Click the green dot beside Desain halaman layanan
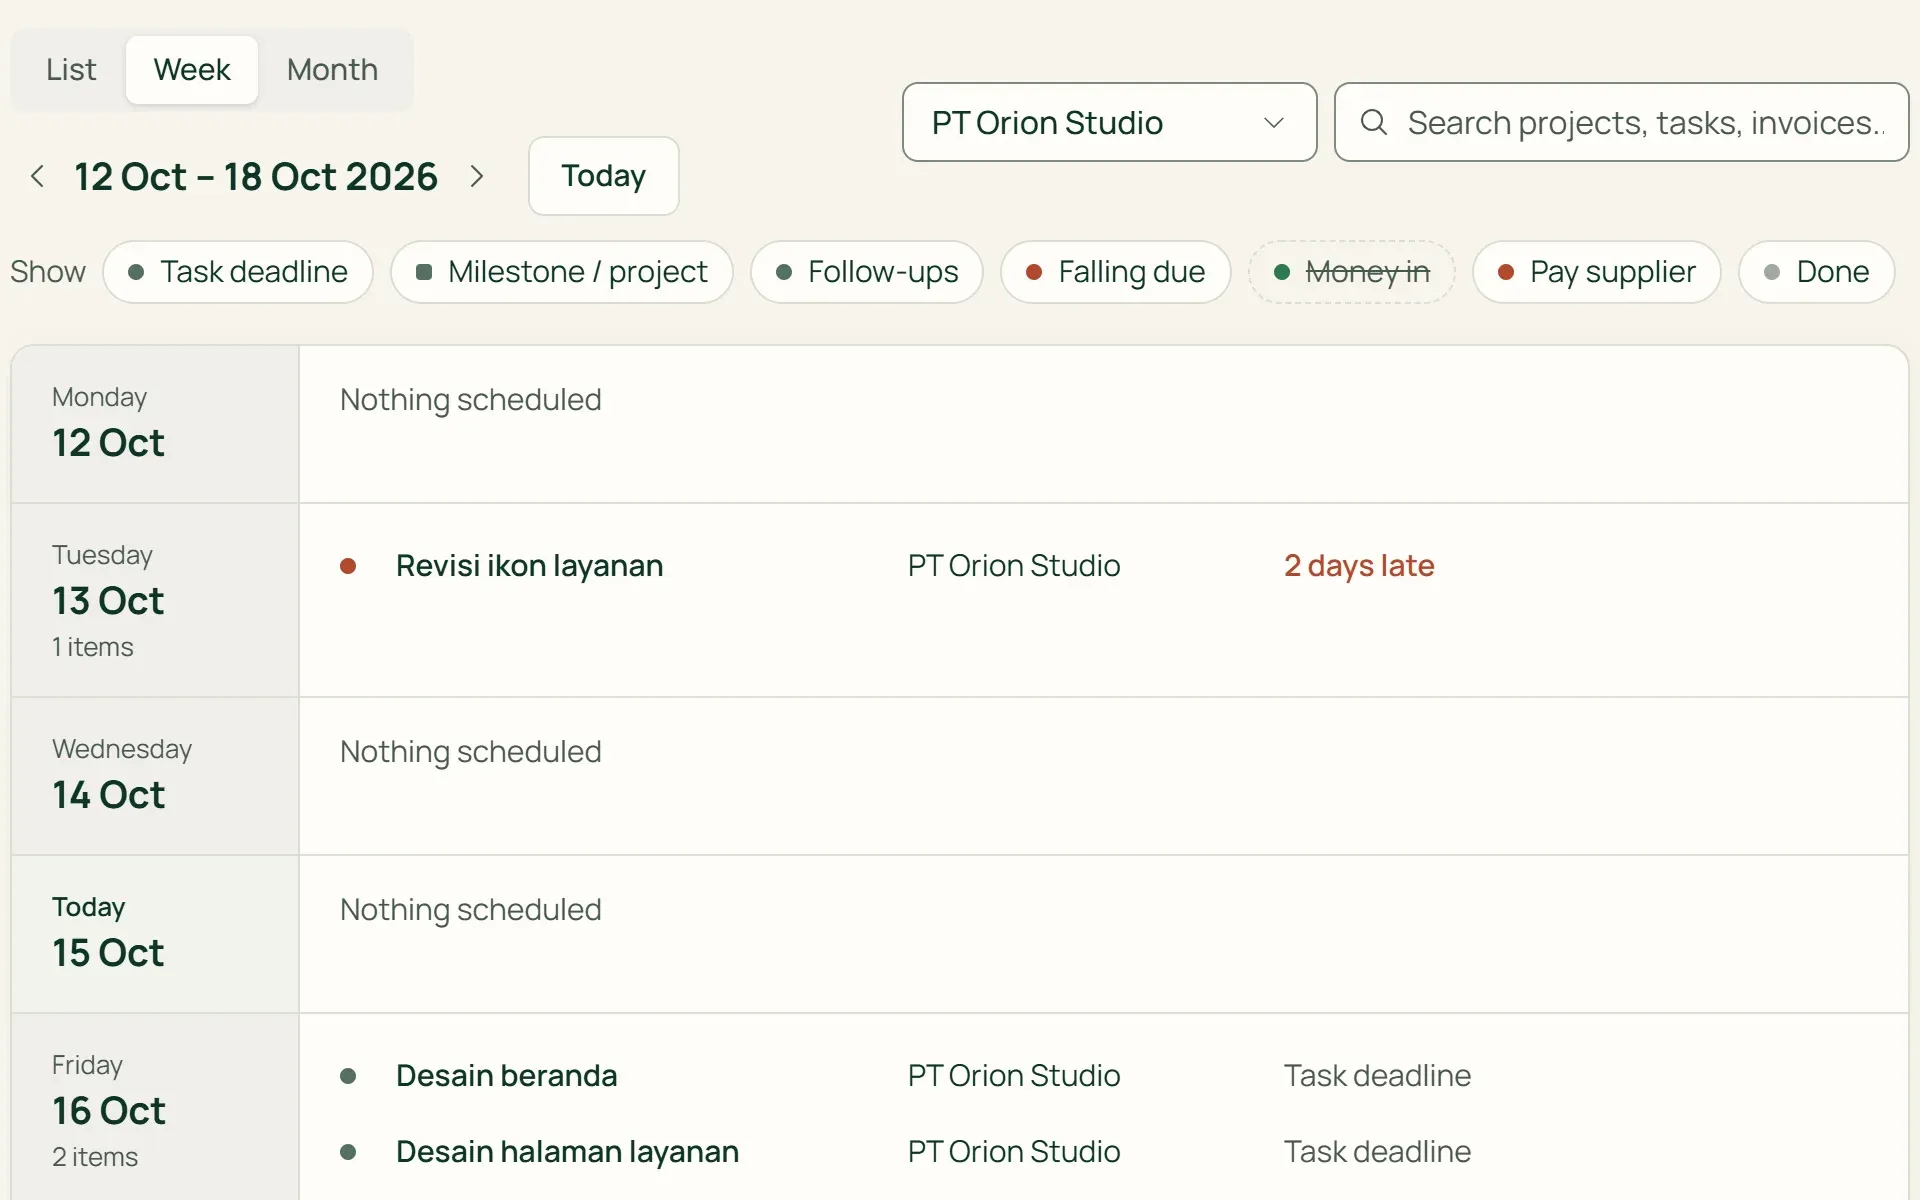 pyautogui.click(x=348, y=1152)
